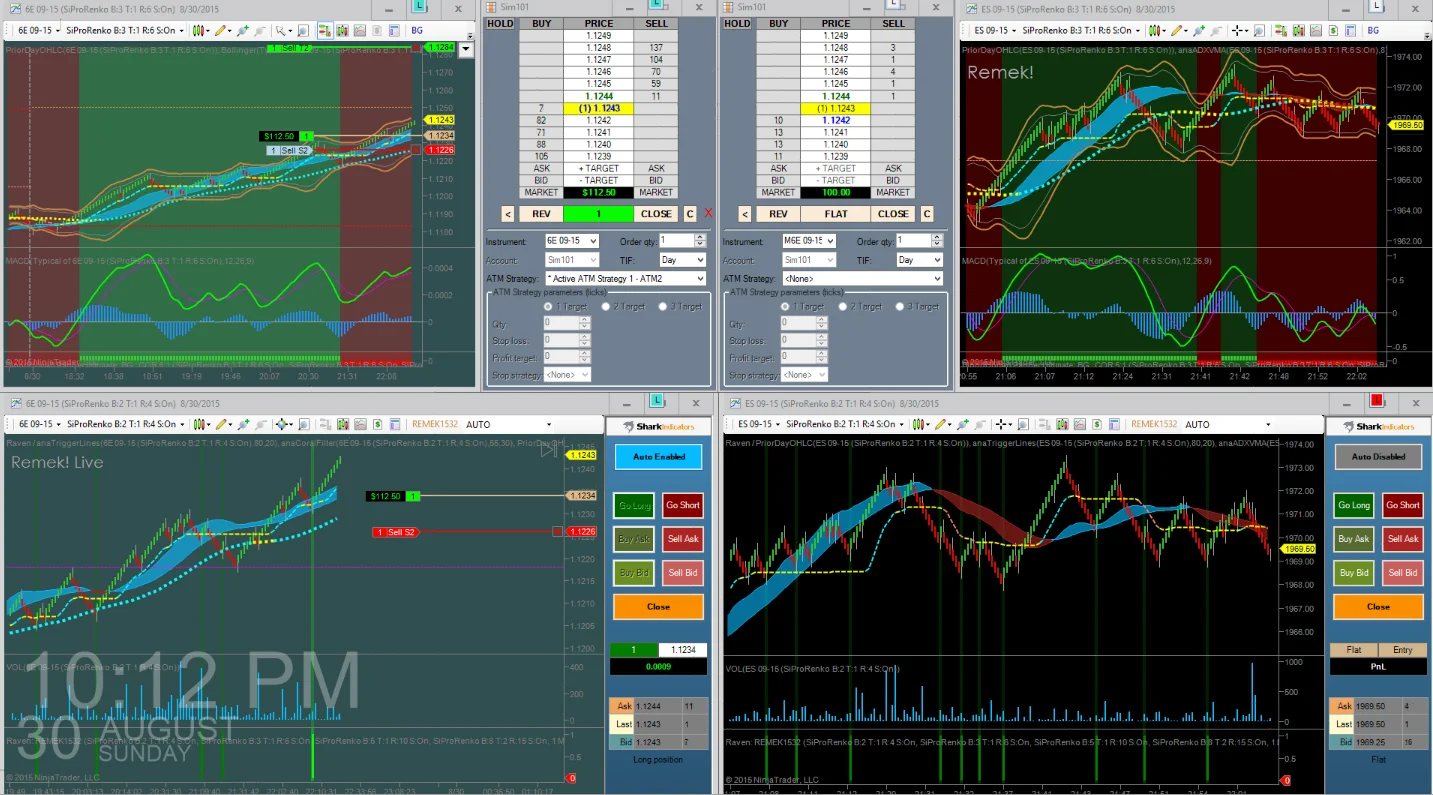Click 1.1242 blue price cell in M6E ladder
This screenshot has width=1433, height=795.
[x=836, y=120]
